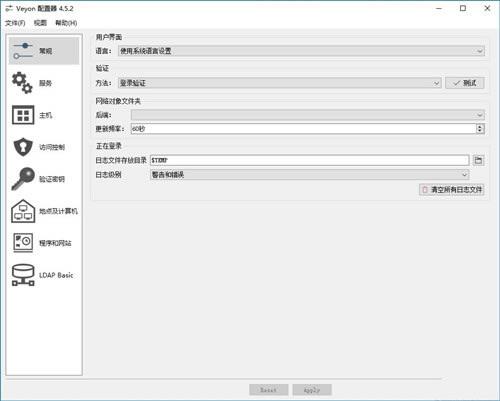Click 清空所有日志文件 clear logs button
The image size is (500, 401).
tap(451, 190)
